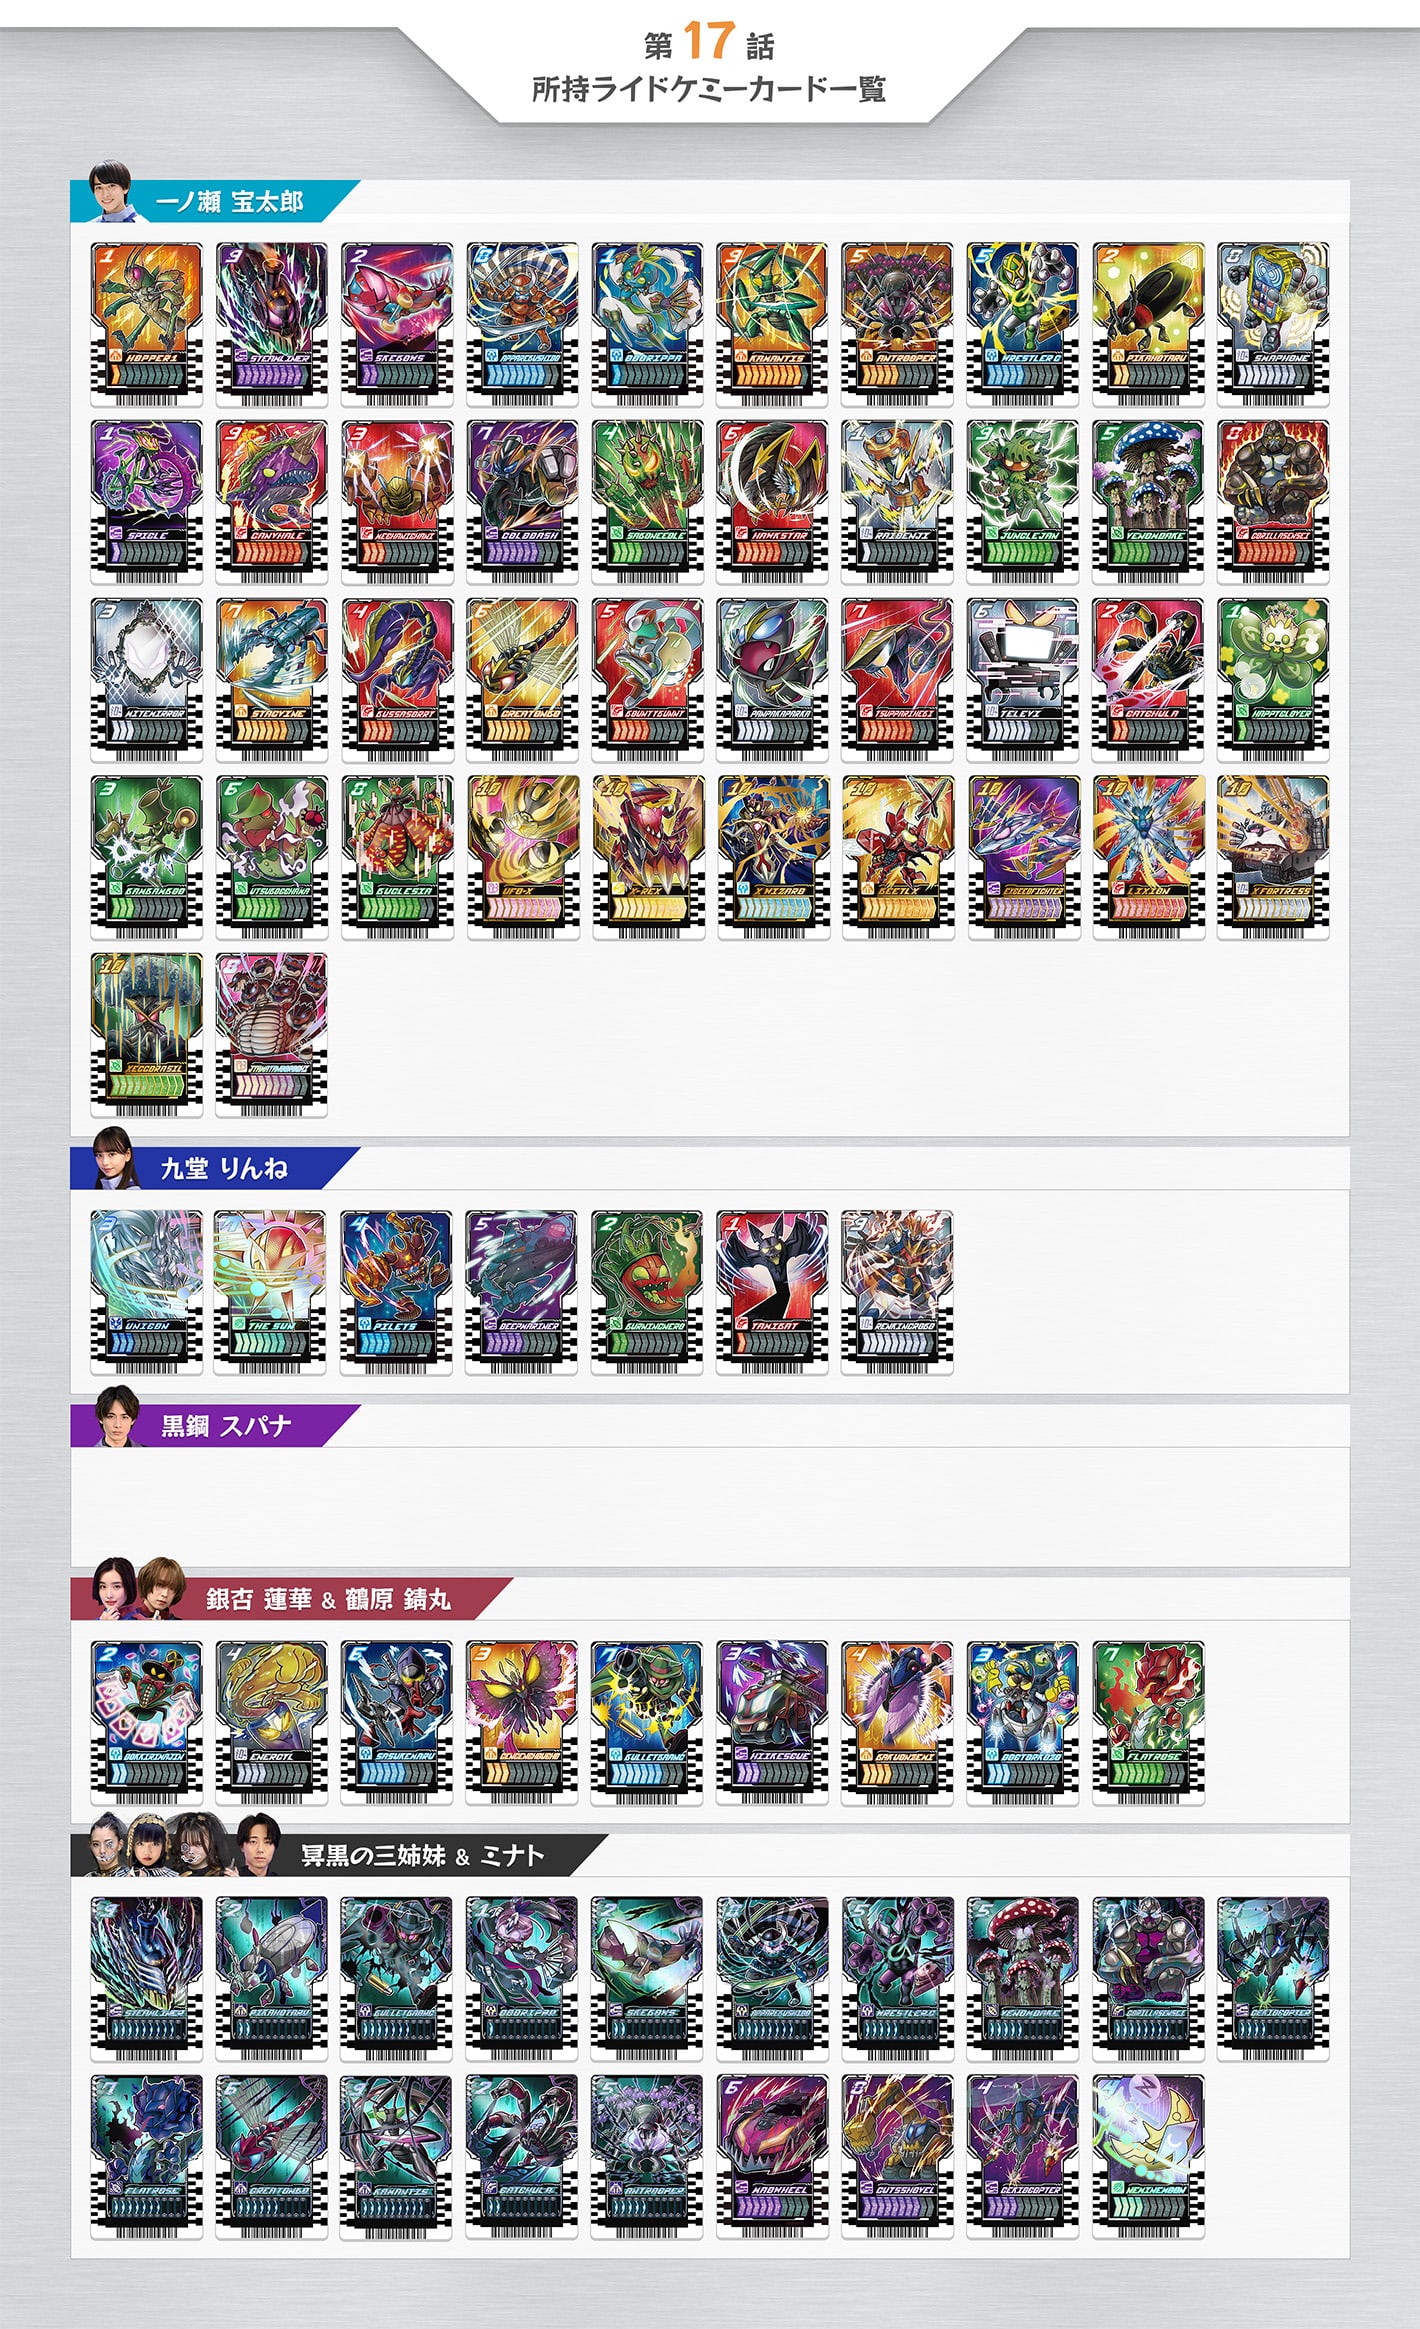Open the HAPPYCLOVER clover card
This screenshot has width=1420, height=2329.
click(x=1273, y=680)
